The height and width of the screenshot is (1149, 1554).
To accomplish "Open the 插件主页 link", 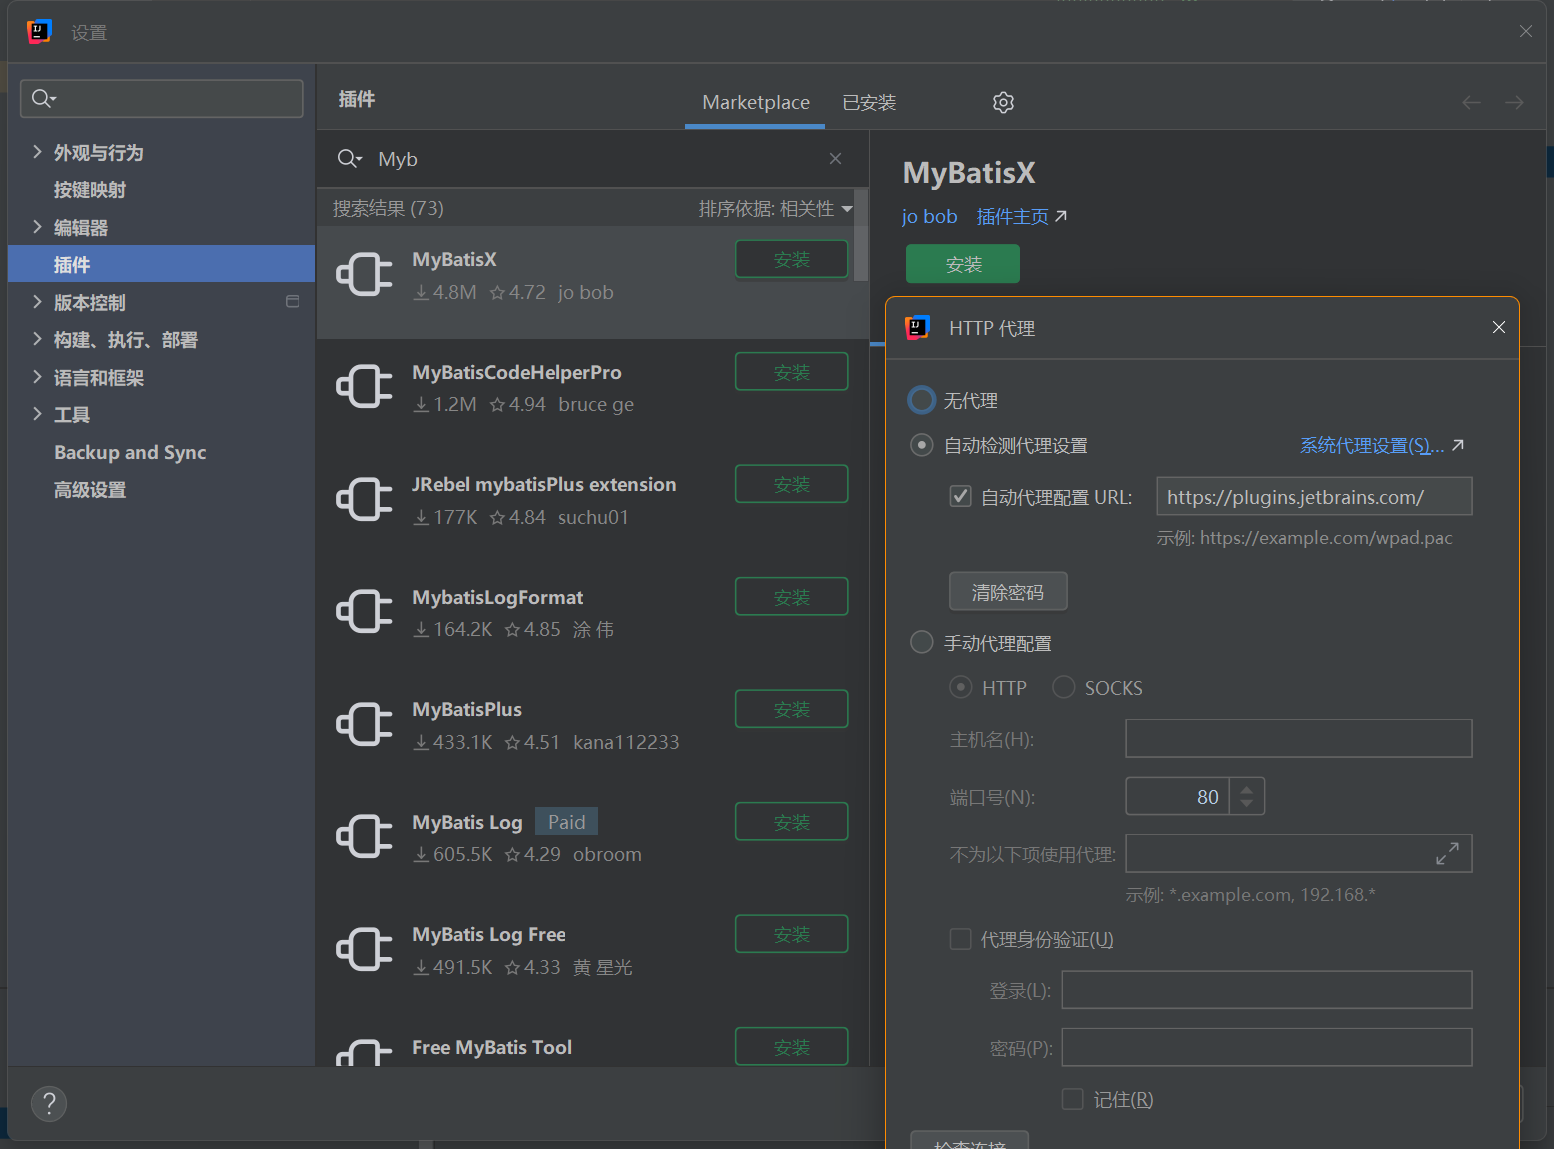I will click(x=1012, y=216).
